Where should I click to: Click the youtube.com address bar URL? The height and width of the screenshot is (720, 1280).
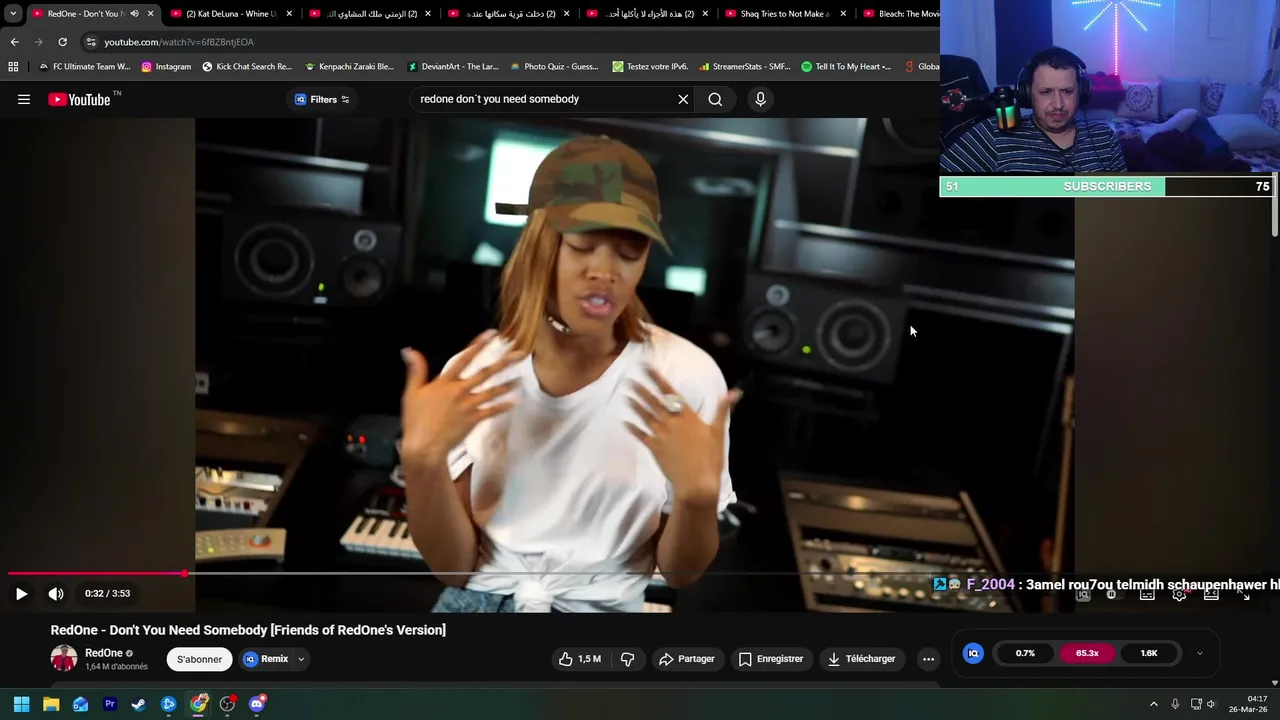179,42
